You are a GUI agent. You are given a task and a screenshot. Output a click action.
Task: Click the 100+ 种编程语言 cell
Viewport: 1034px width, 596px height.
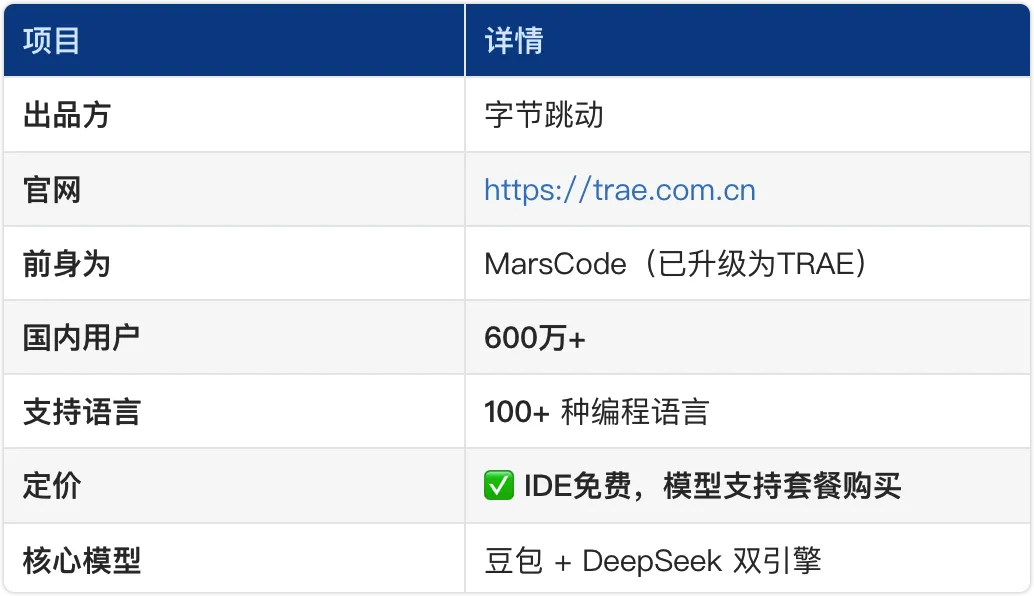(x=596, y=412)
